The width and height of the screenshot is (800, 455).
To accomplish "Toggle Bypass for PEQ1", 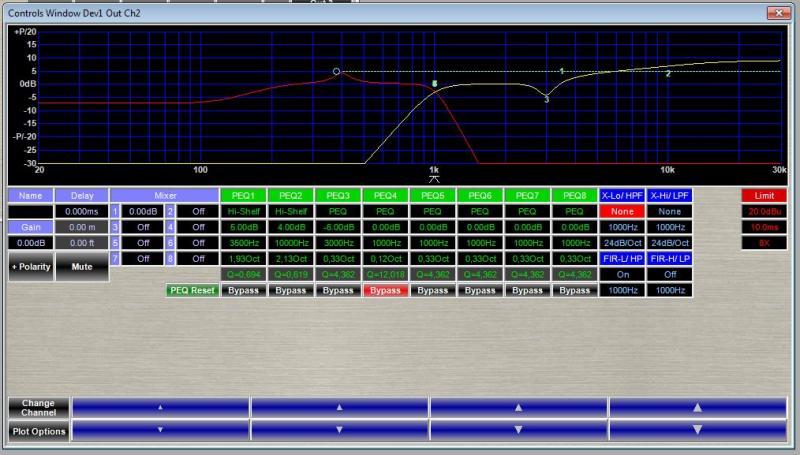I will coord(242,290).
